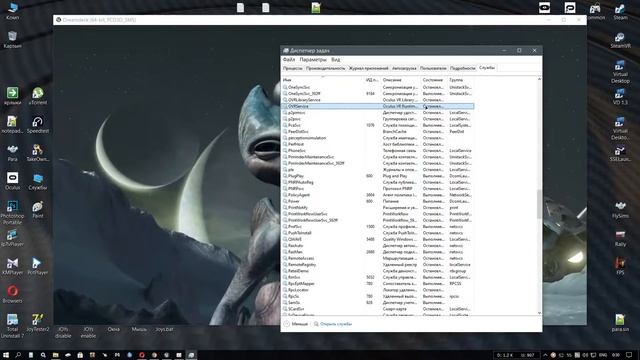This screenshot has height=360, width=640.
Task: Open the Recycle Bin icon
Action: (x=12, y=40)
